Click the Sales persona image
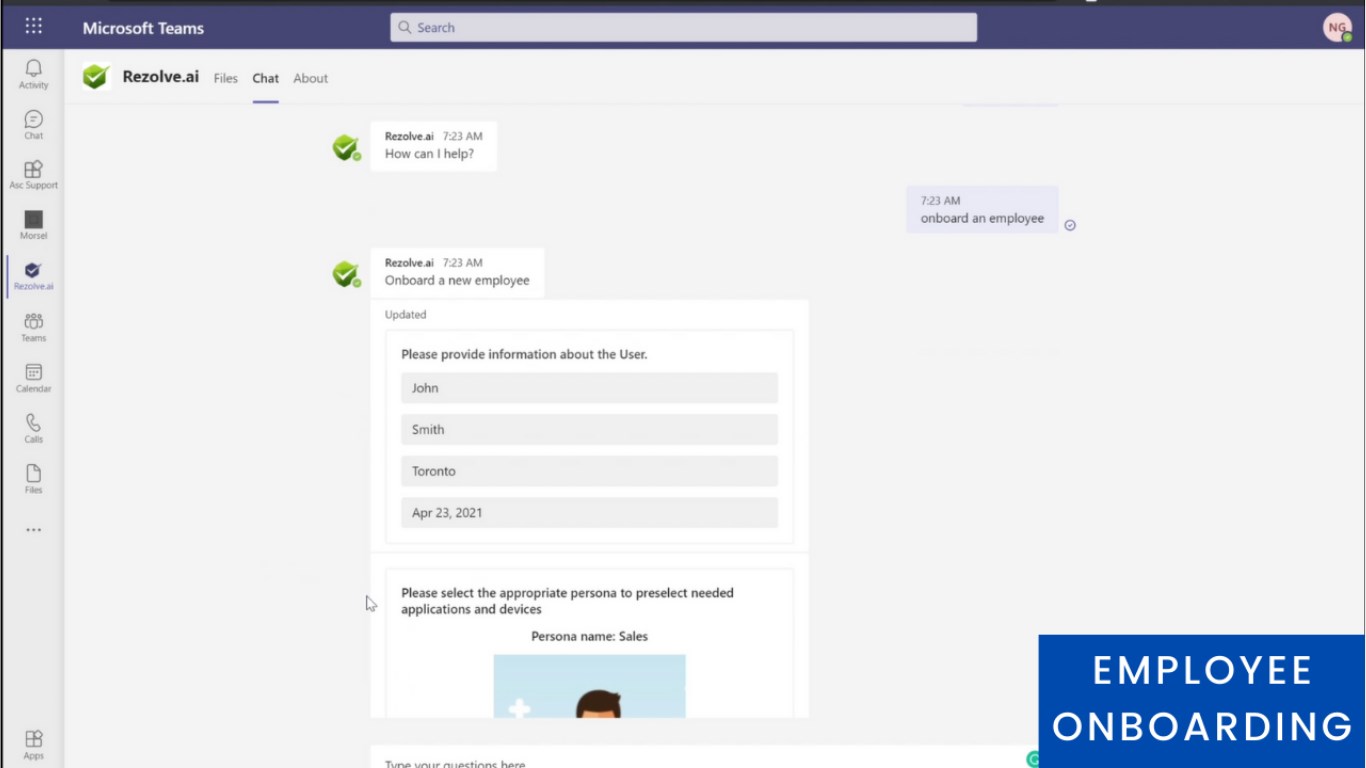This screenshot has width=1366, height=768. click(589, 686)
